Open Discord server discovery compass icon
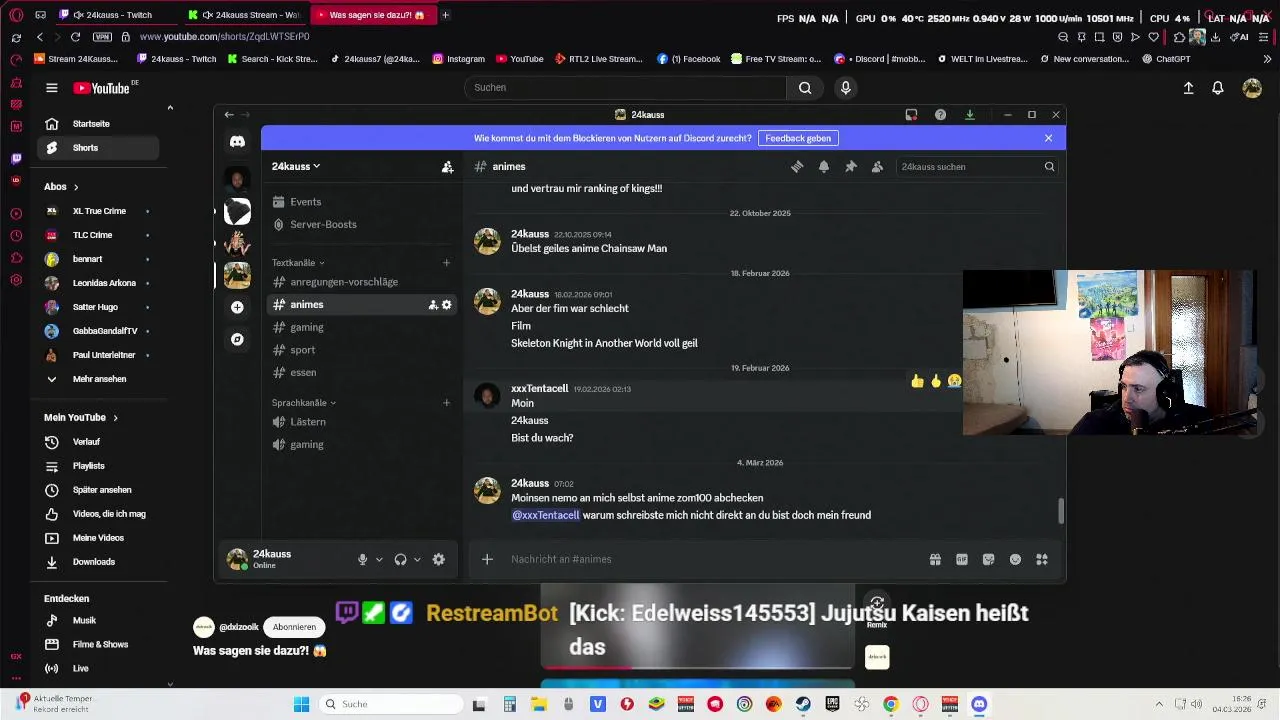The height and width of the screenshot is (720, 1280). (x=237, y=339)
